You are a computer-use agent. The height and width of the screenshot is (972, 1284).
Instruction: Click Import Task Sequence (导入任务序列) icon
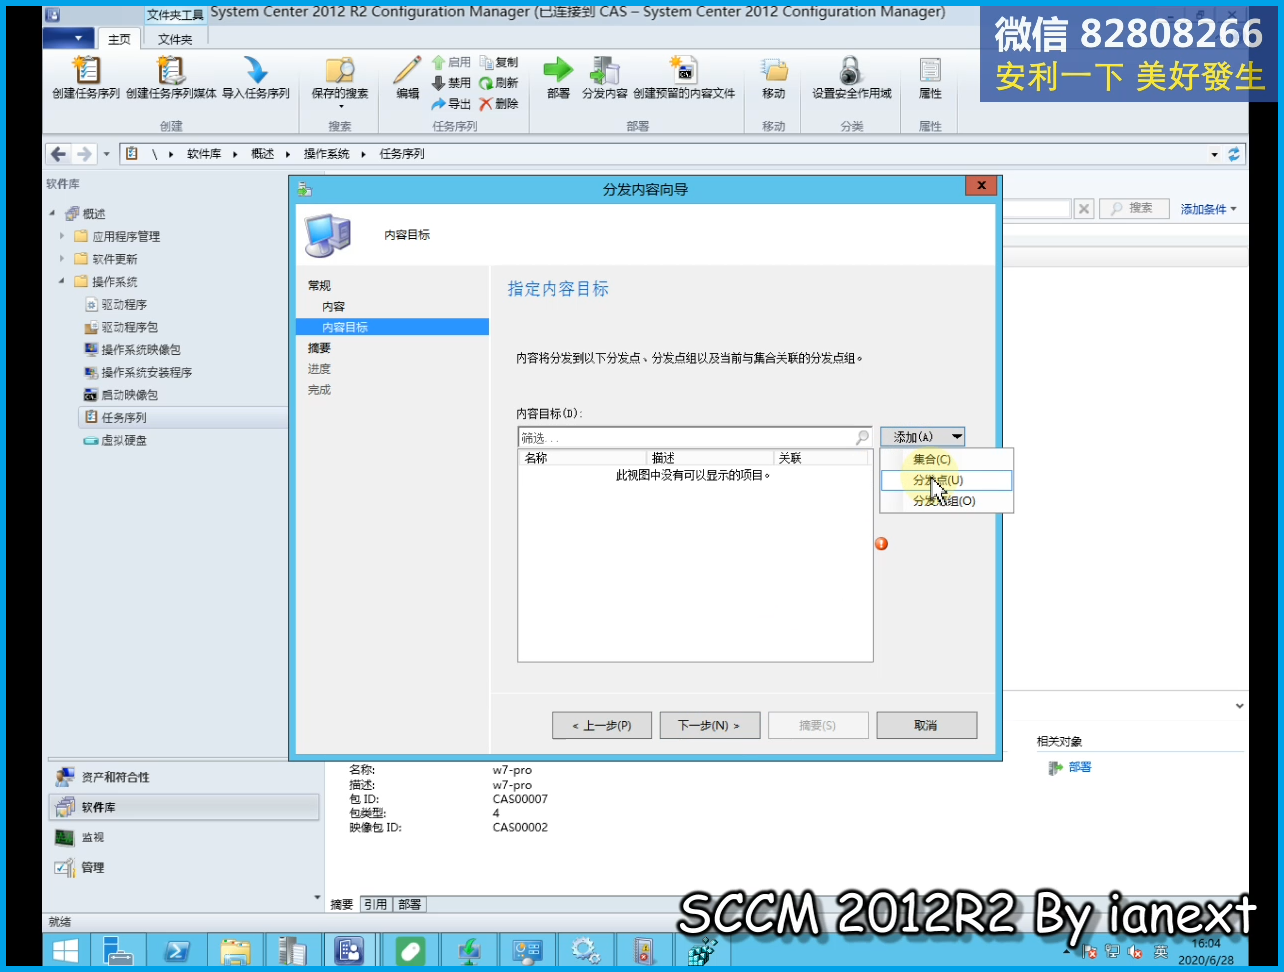click(x=256, y=70)
